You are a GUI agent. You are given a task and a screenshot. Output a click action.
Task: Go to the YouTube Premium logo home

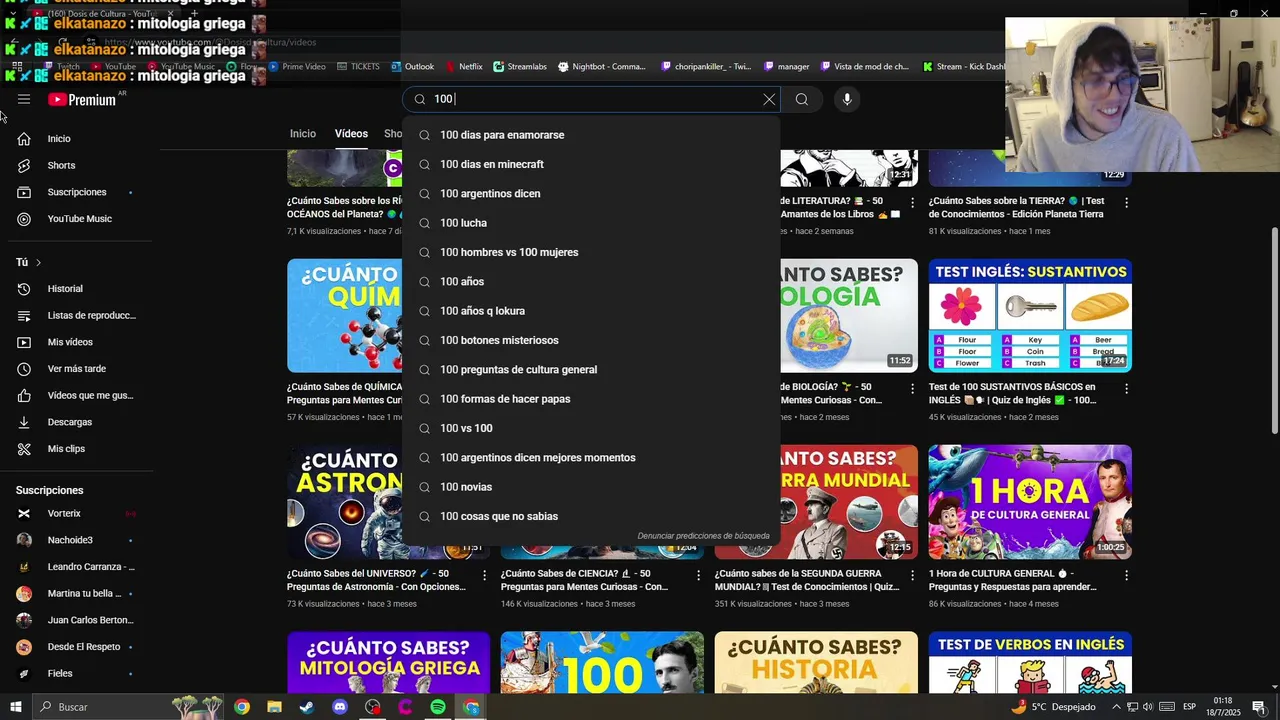point(82,99)
